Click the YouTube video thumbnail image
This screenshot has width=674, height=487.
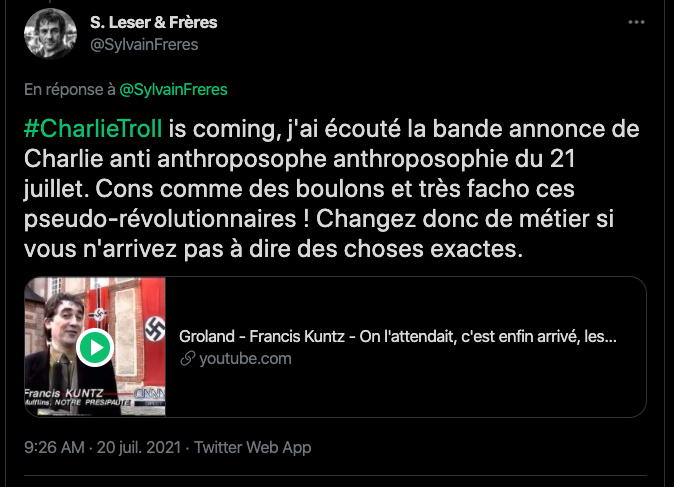point(95,347)
